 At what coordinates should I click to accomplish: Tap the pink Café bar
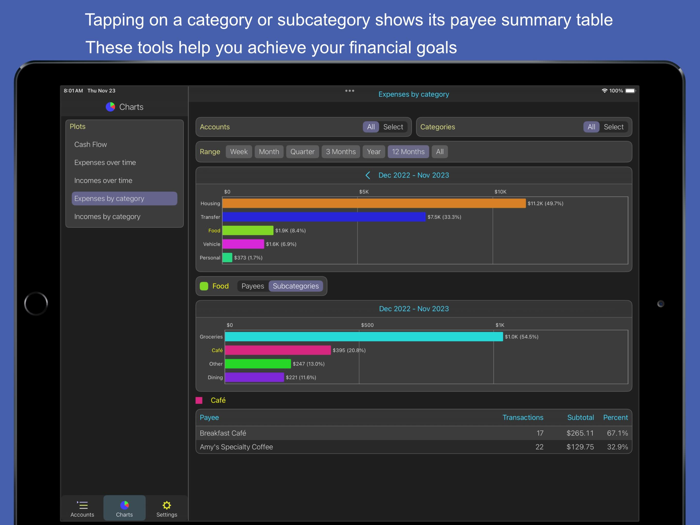click(278, 350)
